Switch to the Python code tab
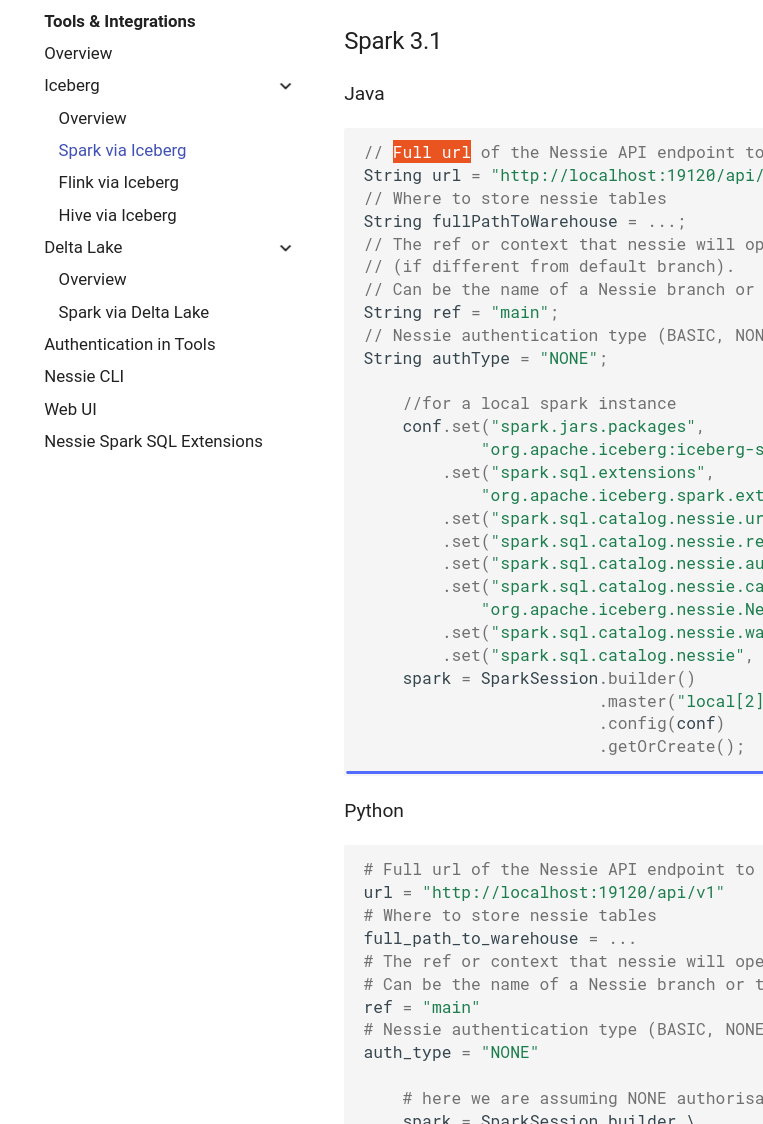Screen dimensions: 763x1124 tap(374, 811)
